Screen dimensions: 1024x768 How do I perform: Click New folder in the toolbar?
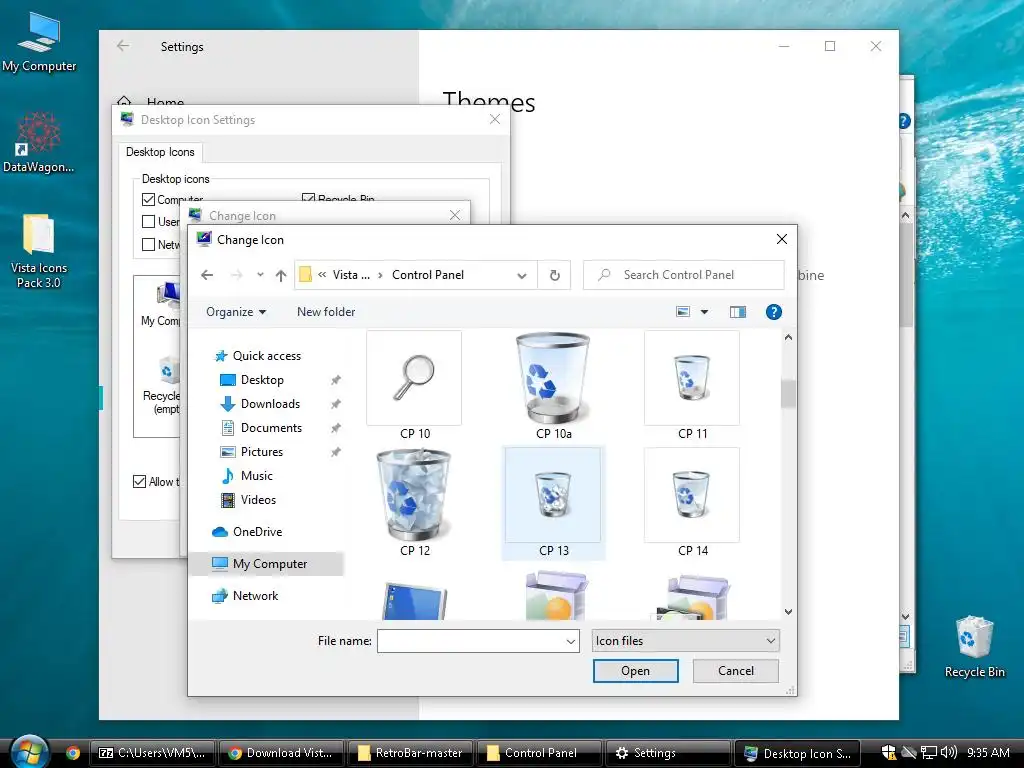pos(326,312)
